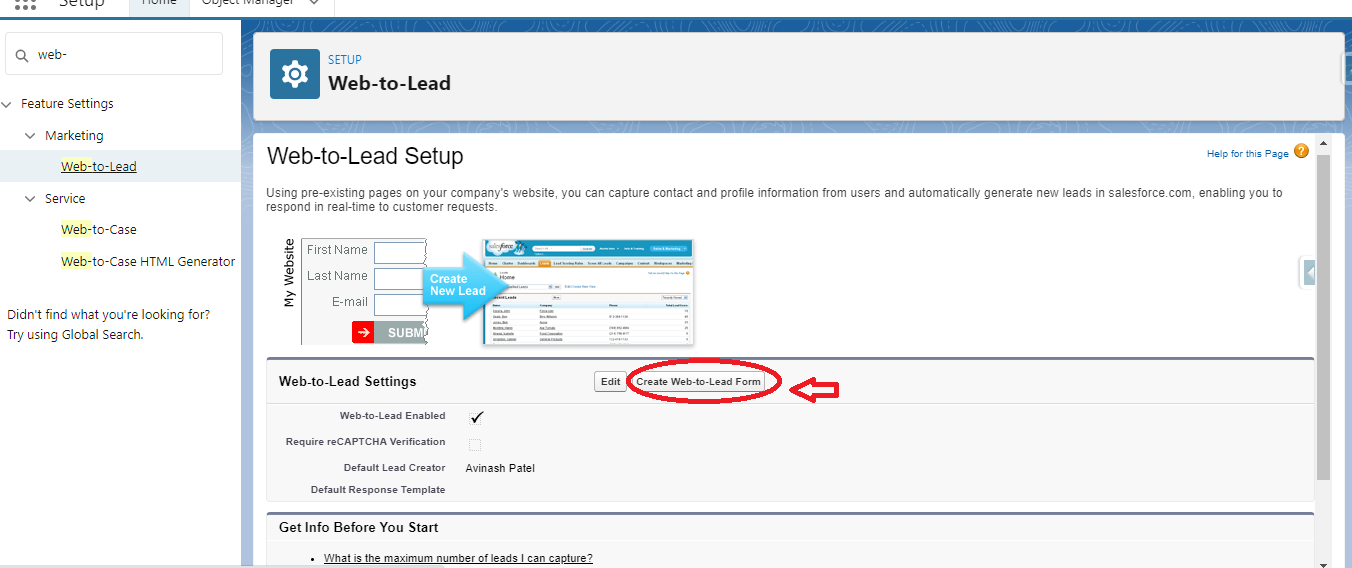The height and width of the screenshot is (568, 1352).
Task: Open the App Launcher dots icon
Action: 26,4
